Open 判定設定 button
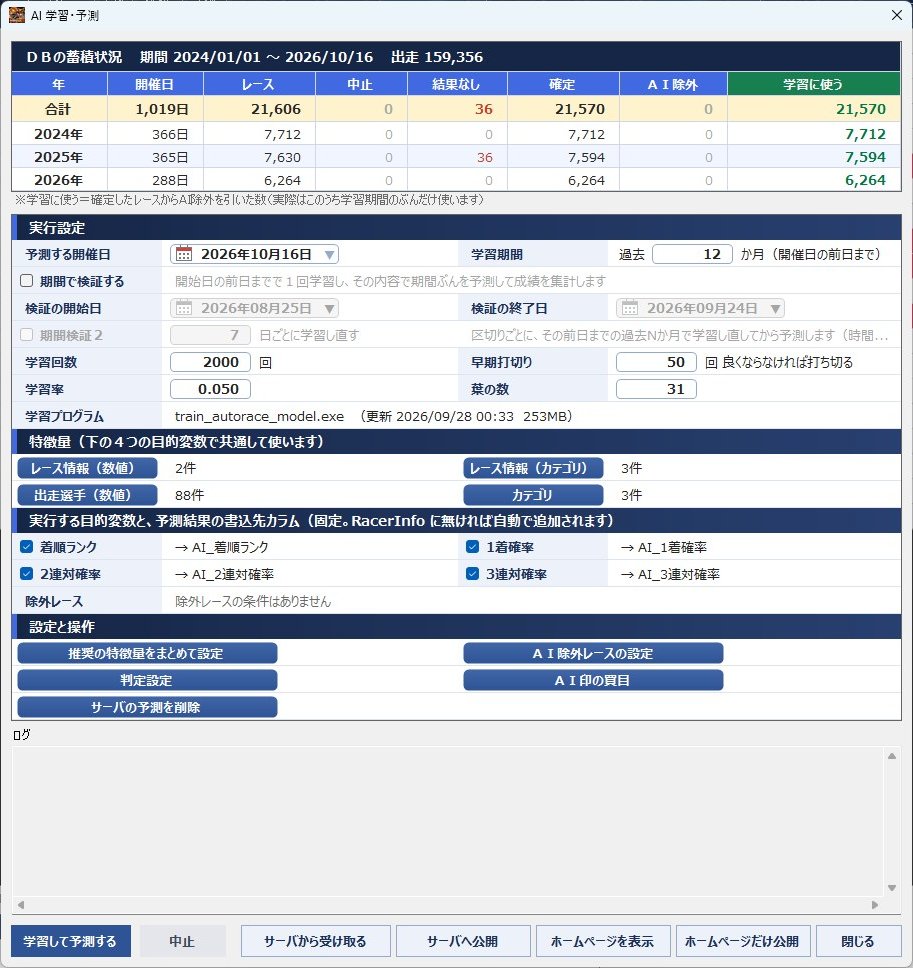Screen dimensions: 913x968 pyautogui.click(x=147, y=680)
